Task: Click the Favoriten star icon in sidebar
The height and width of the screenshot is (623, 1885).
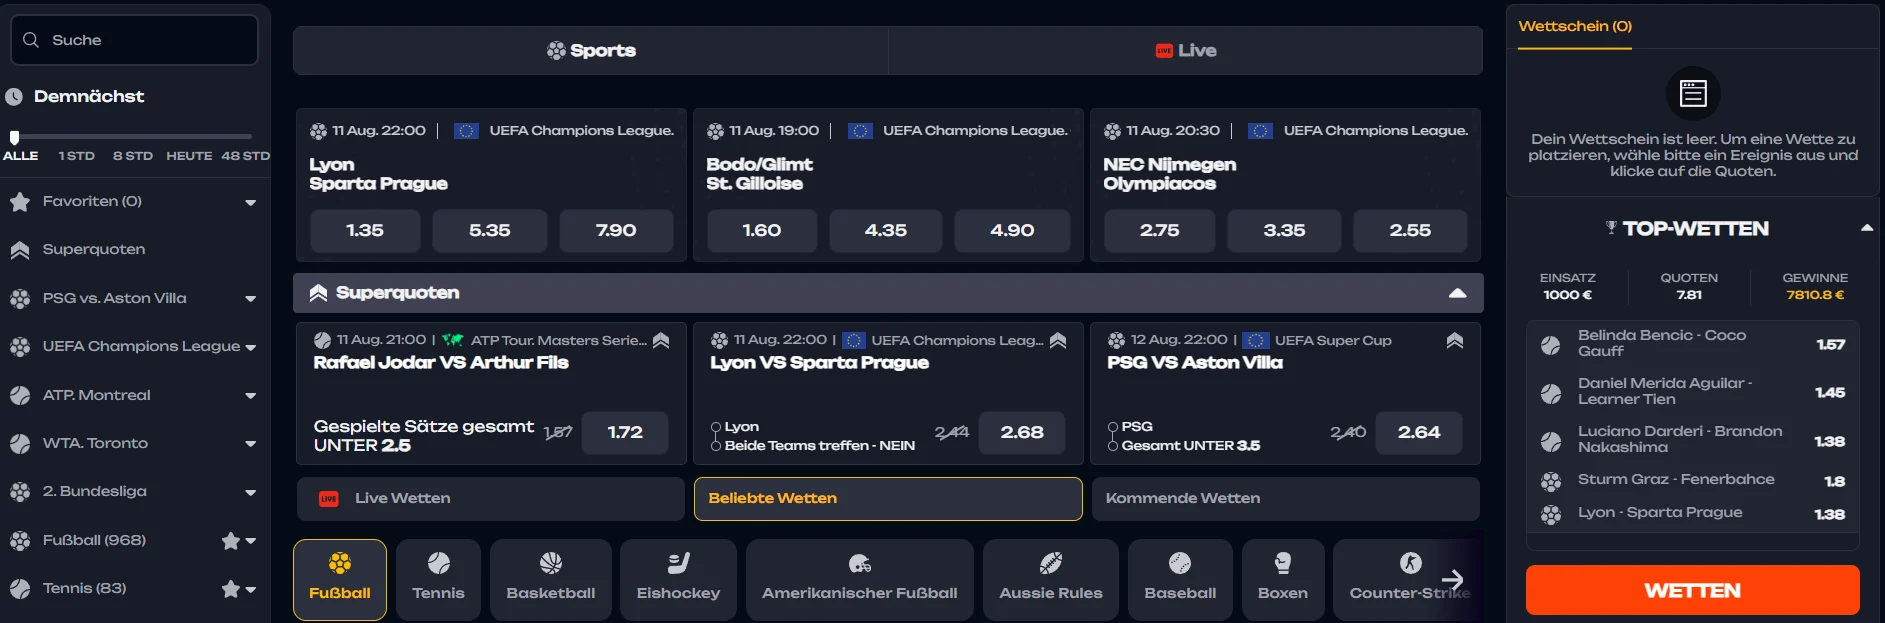Action: (x=19, y=202)
